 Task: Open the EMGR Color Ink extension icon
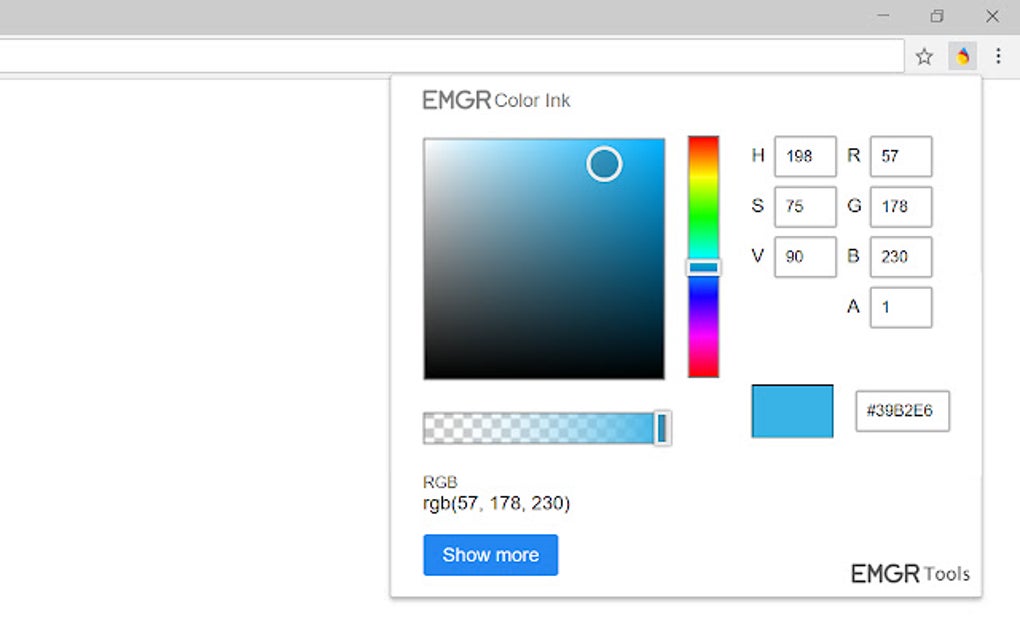[x=962, y=56]
